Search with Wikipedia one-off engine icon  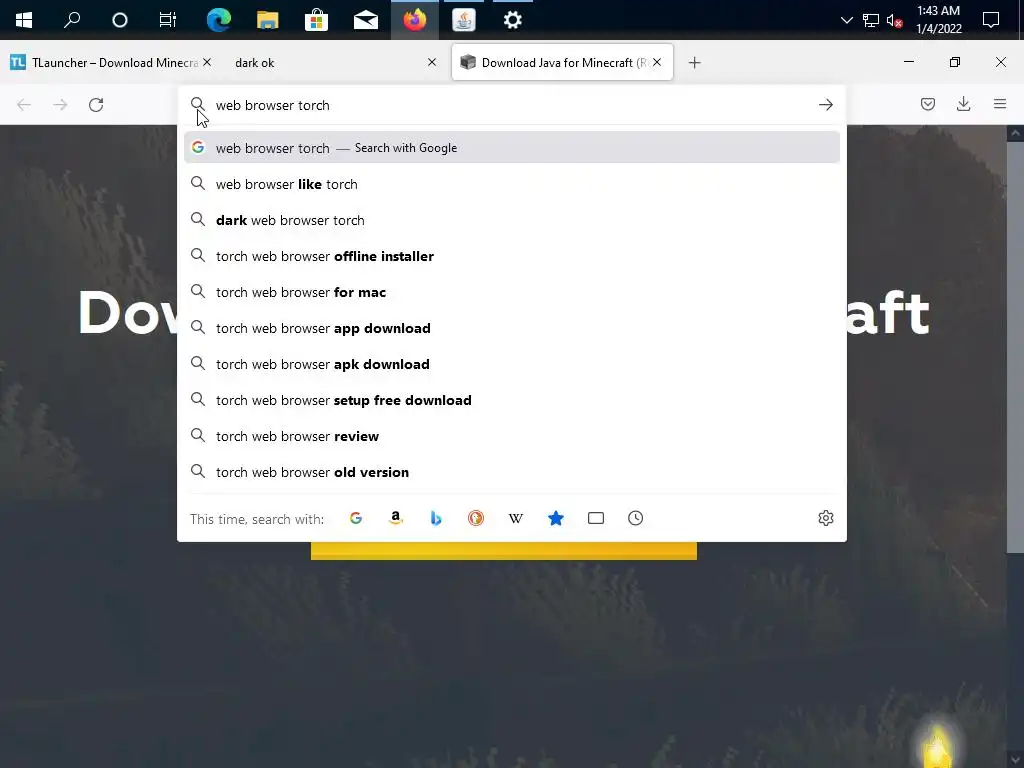(x=516, y=518)
